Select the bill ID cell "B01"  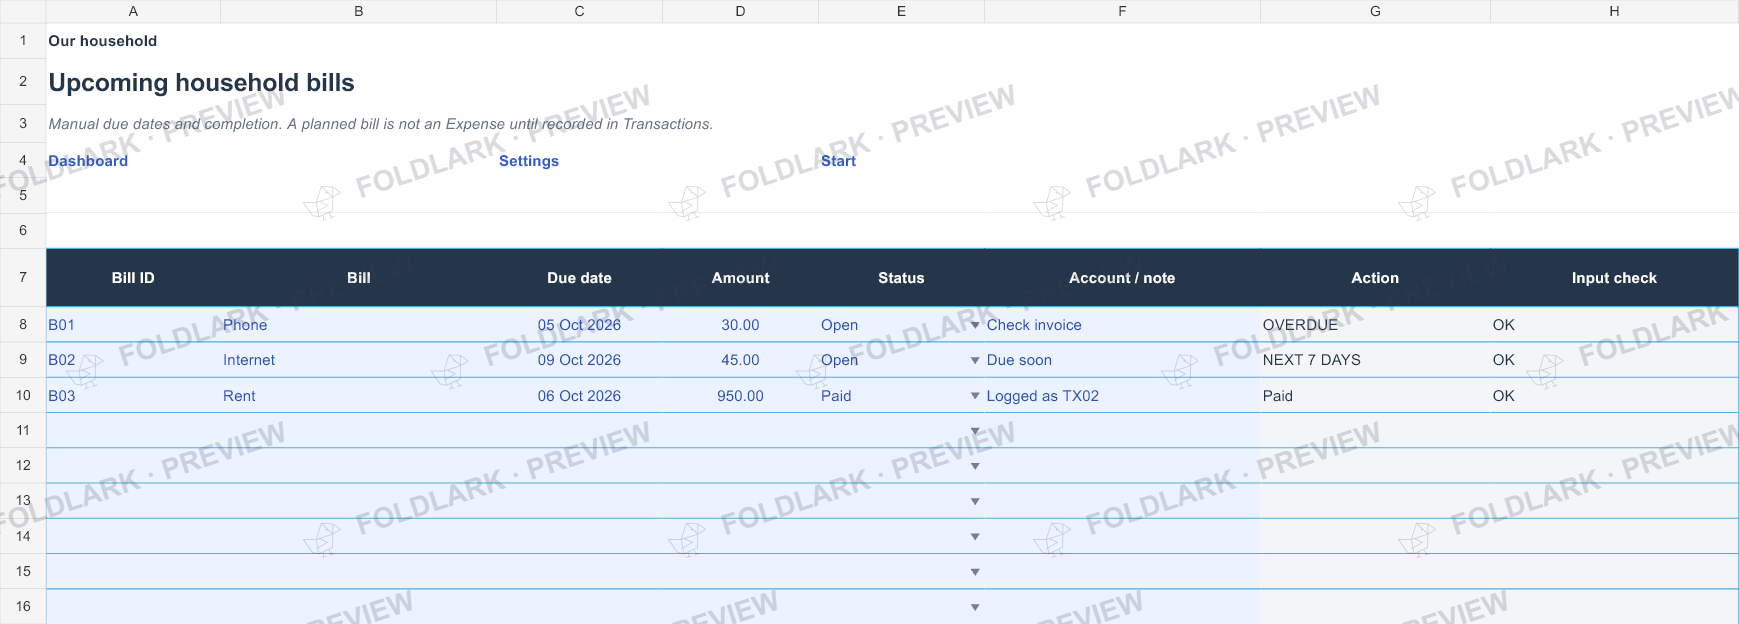coord(133,325)
